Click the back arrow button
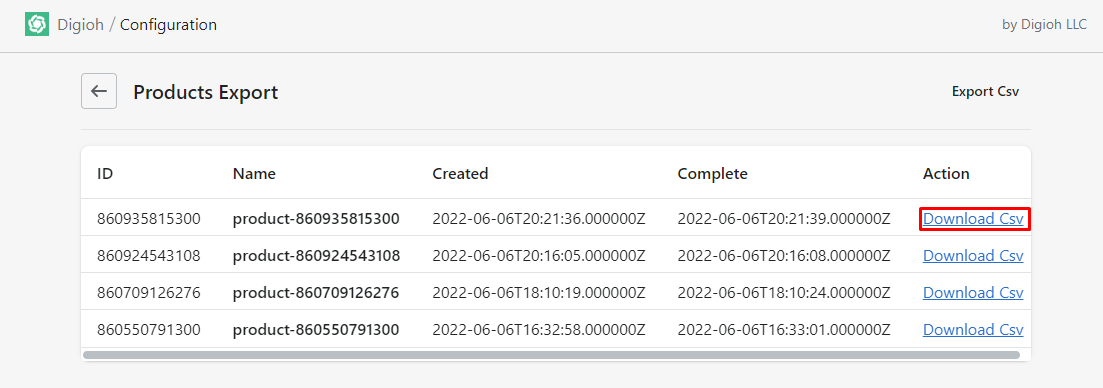Image resolution: width=1103 pixels, height=388 pixels. [99, 91]
